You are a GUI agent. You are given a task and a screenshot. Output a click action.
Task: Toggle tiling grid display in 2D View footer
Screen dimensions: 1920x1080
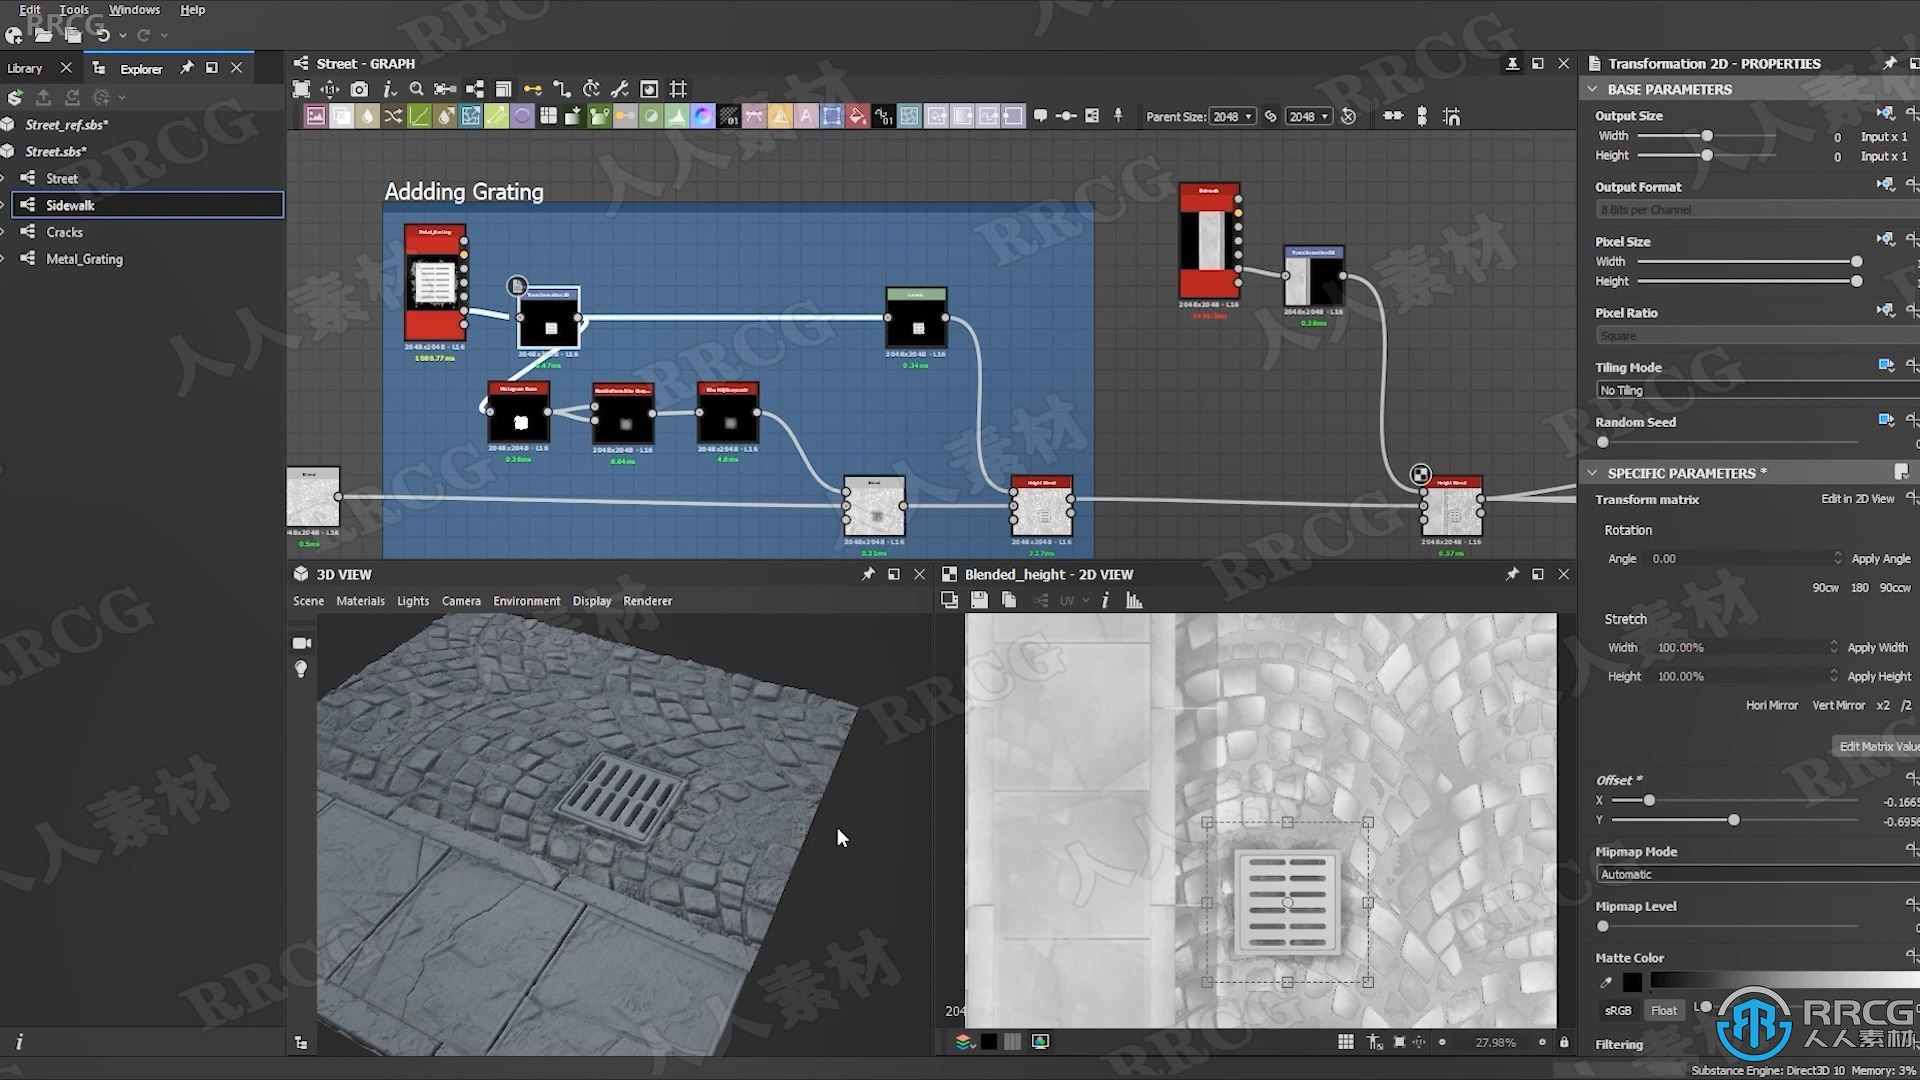tap(1346, 1042)
